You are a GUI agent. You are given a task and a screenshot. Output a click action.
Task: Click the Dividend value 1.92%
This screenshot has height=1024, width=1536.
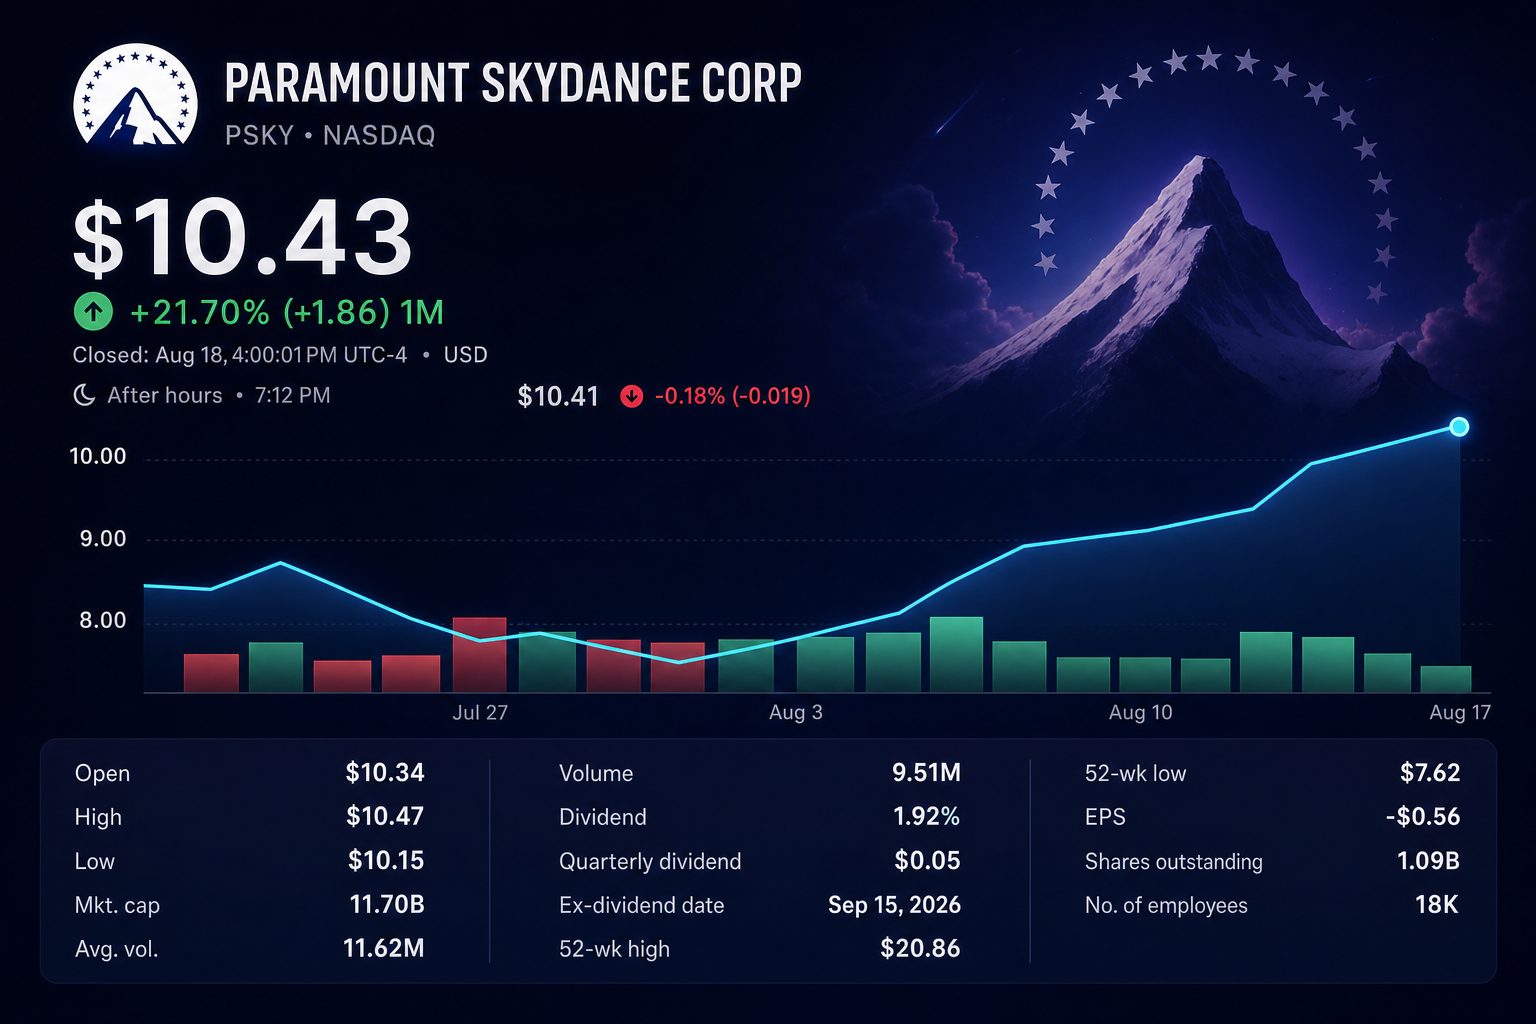(x=926, y=817)
